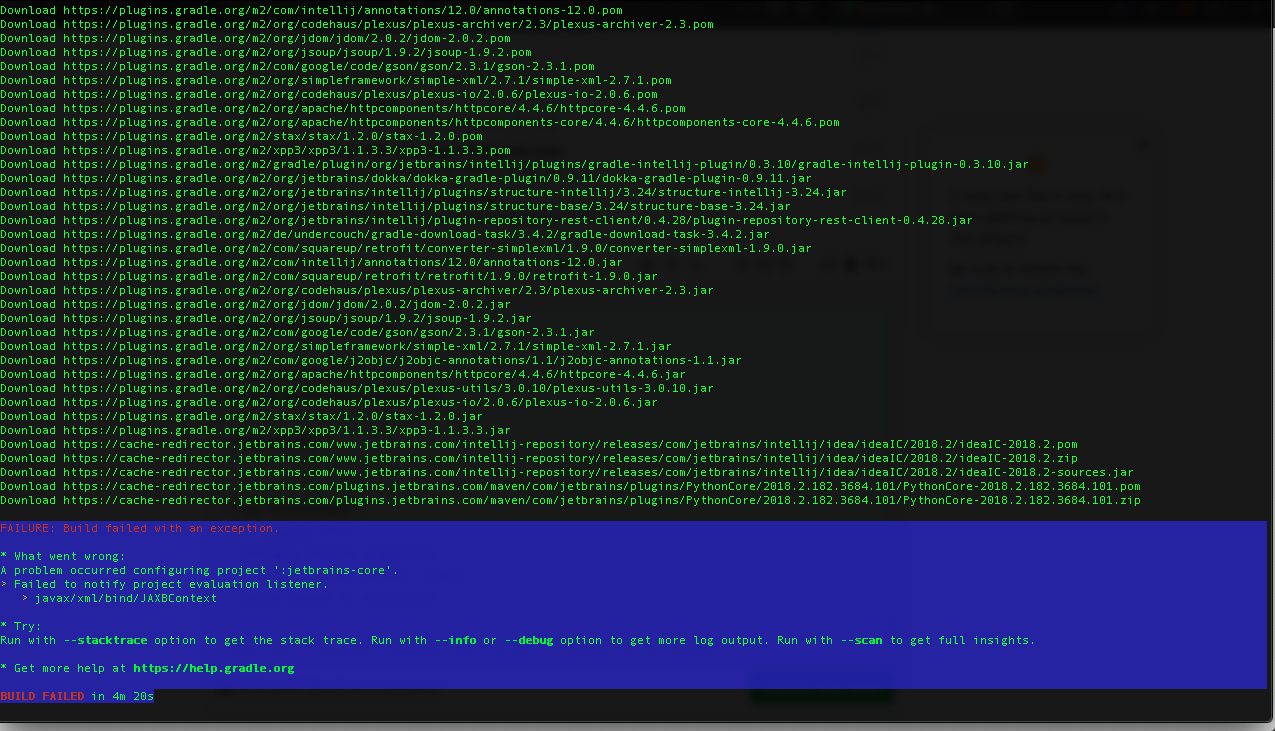Viewport: 1275px width, 731px height.
Task: Select the j2objc-annotations-1.1.jar line
Action: [371, 360]
